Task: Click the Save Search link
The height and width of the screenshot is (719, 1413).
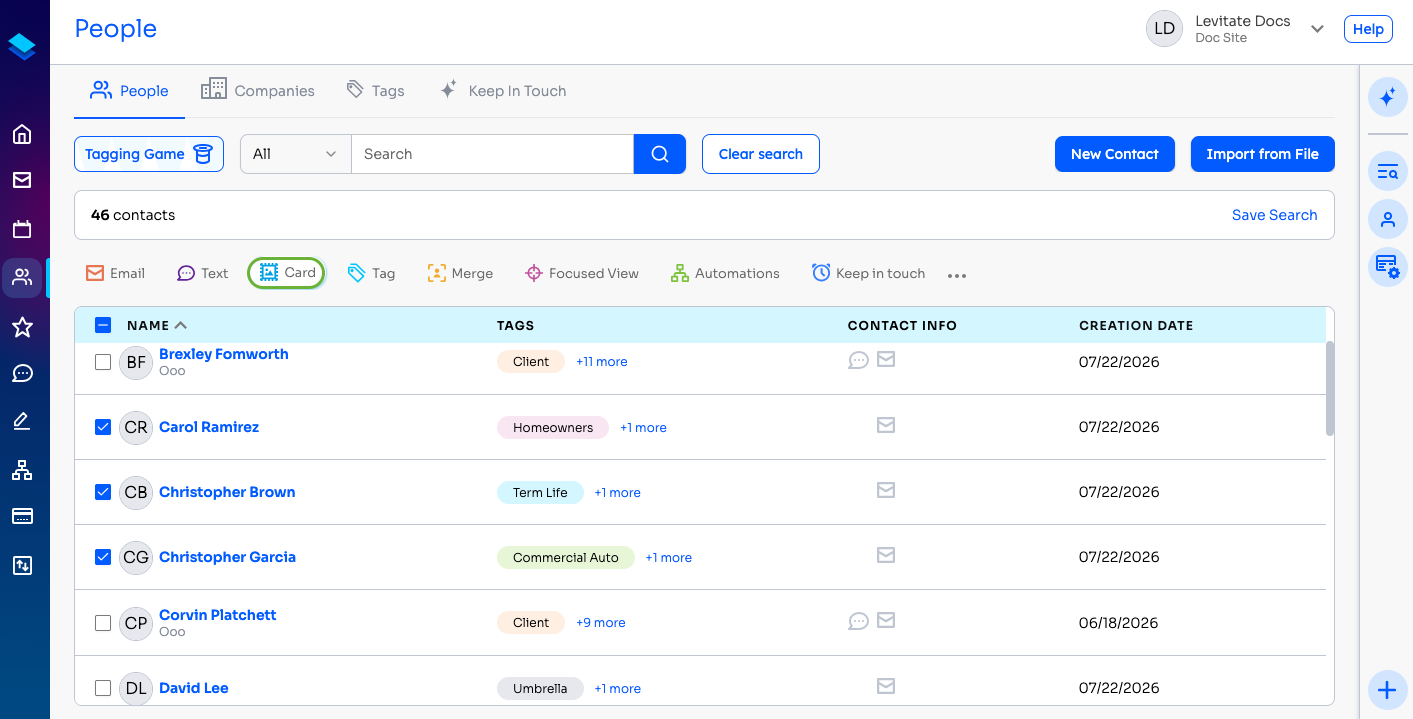Action: [1275, 215]
